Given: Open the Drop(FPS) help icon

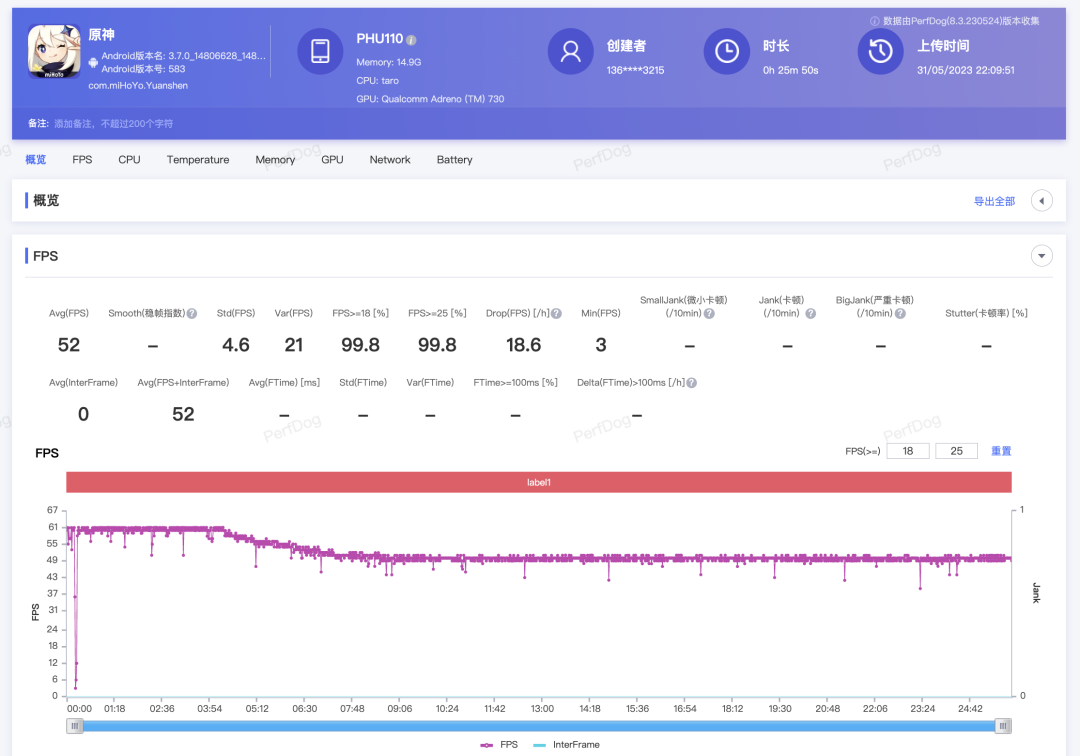Looking at the screenshot, I should point(557,313).
